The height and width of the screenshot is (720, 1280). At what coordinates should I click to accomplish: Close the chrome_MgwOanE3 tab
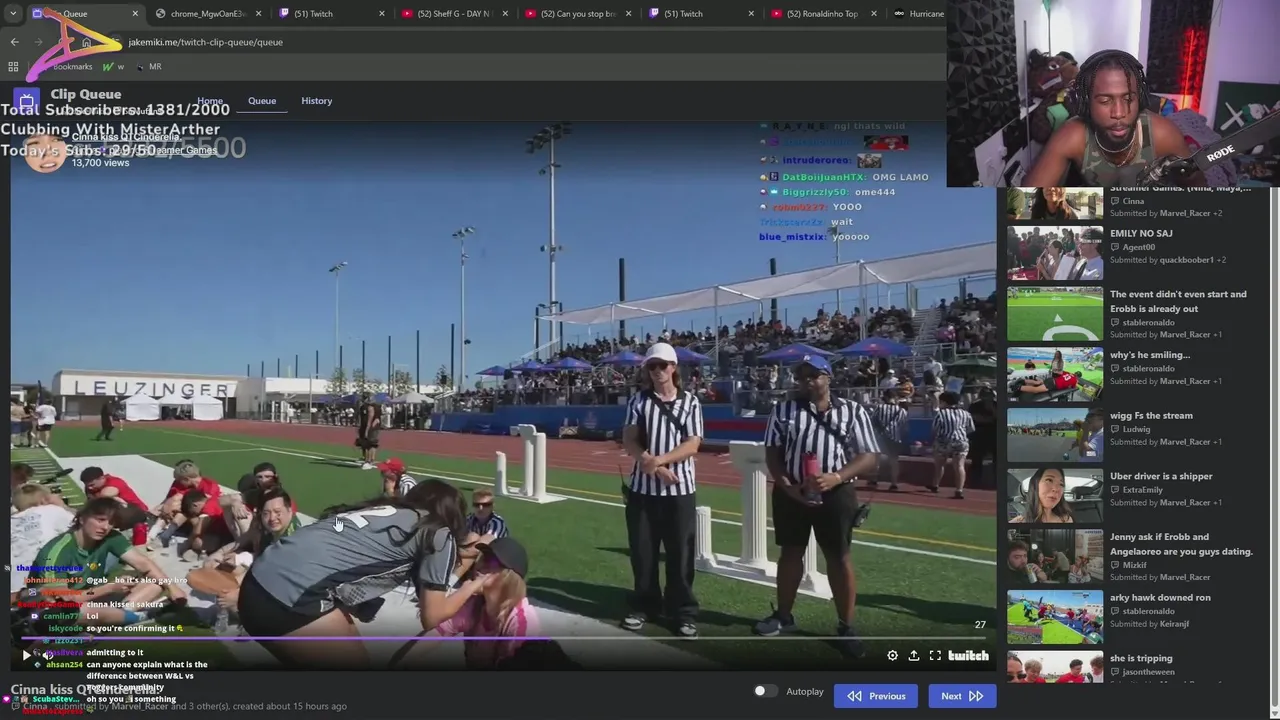[x=258, y=14]
